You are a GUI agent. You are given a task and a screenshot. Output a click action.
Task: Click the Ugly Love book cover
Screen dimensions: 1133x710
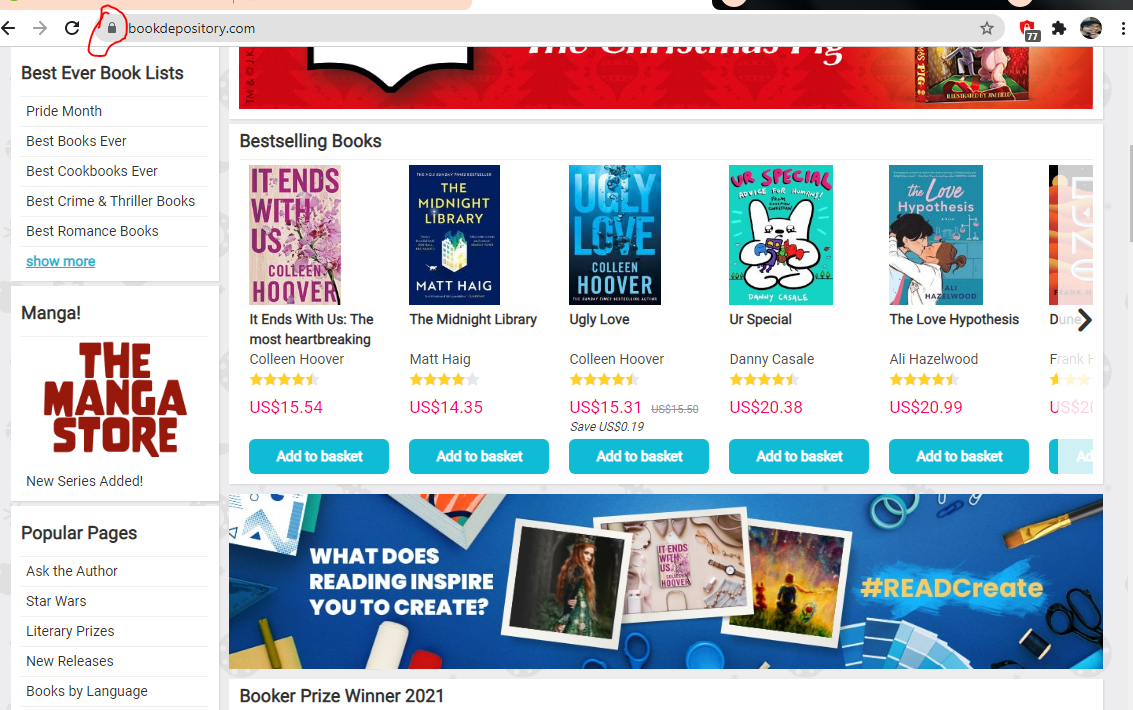coord(615,235)
